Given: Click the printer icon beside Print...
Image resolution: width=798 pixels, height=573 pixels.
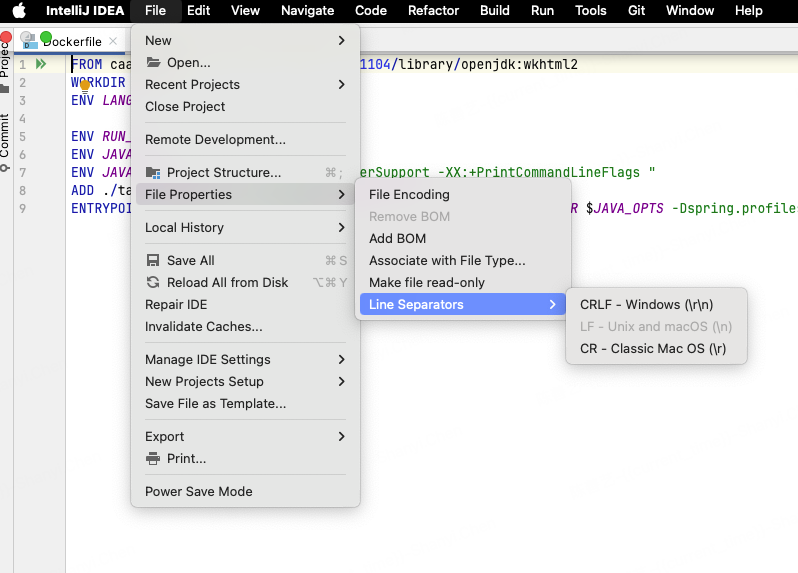Looking at the screenshot, I should pyautogui.click(x=153, y=459).
